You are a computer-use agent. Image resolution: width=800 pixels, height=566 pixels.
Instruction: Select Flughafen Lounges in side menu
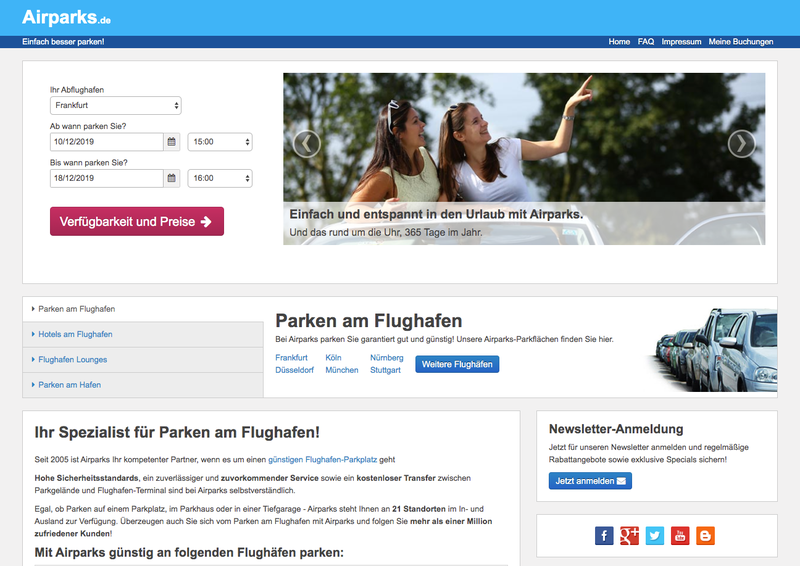[143, 360]
